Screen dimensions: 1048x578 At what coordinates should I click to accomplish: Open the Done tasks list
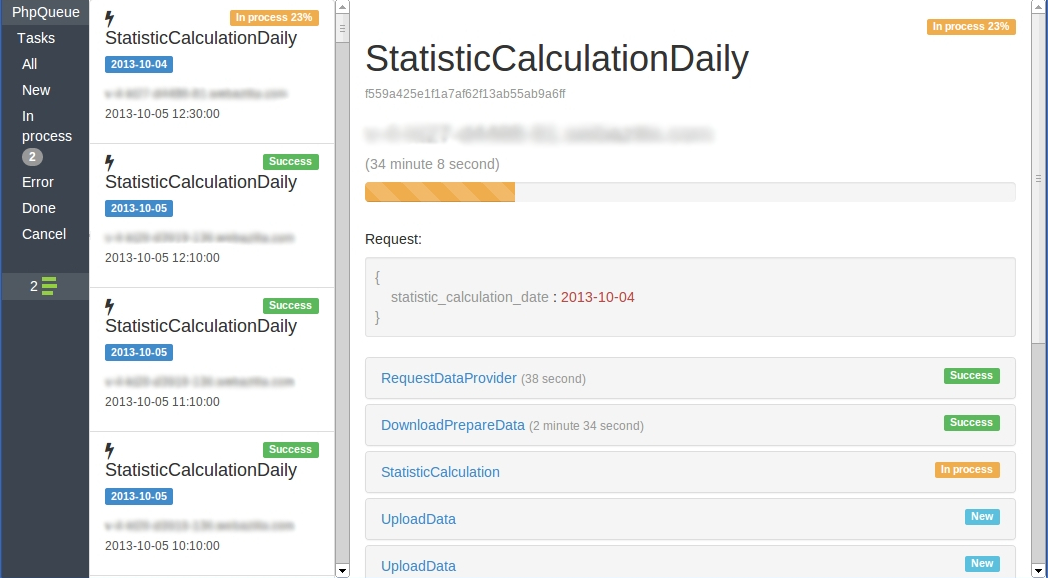(x=39, y=208)
